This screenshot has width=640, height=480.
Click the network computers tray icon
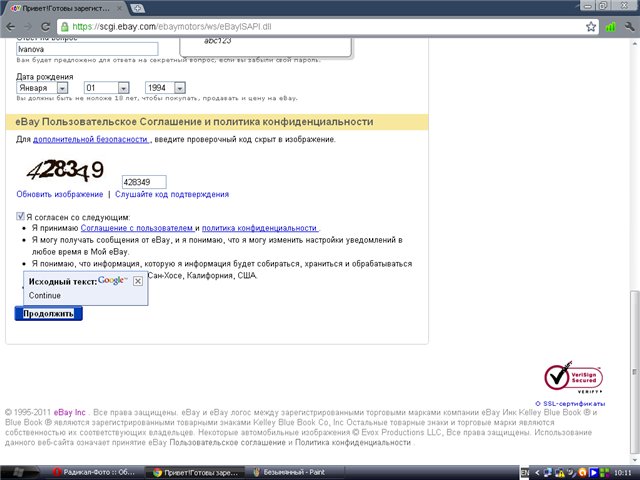(548, 473)
